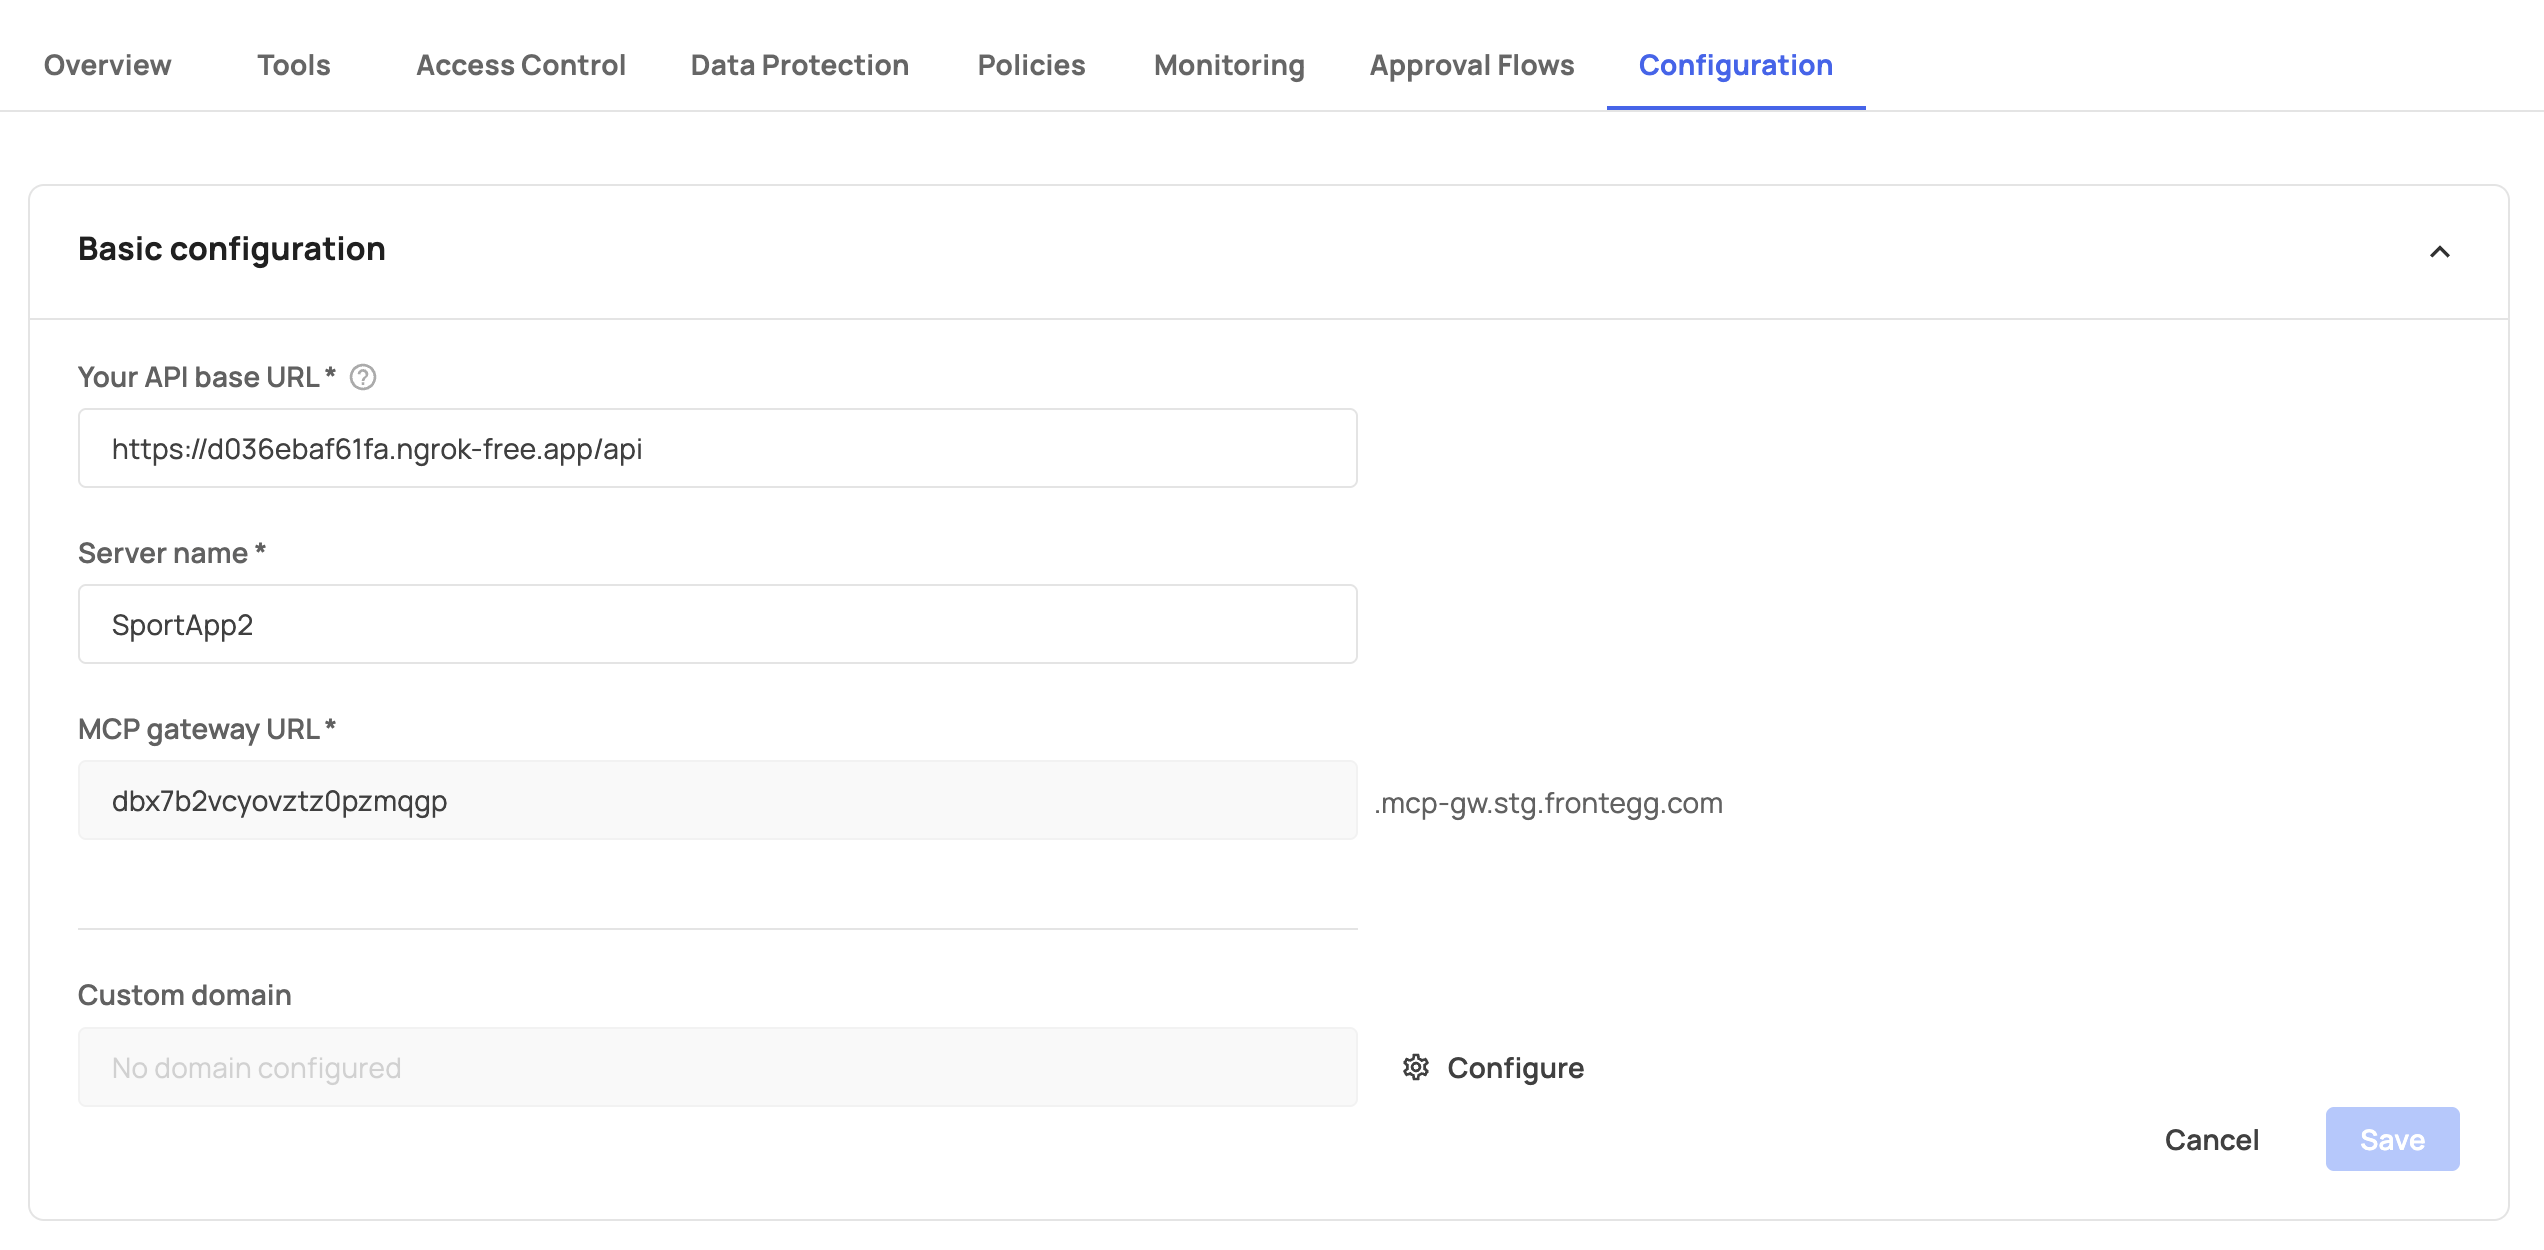
Task: Select the Configuration tab
Action: pyautogui.click(x=1735, y=65)
